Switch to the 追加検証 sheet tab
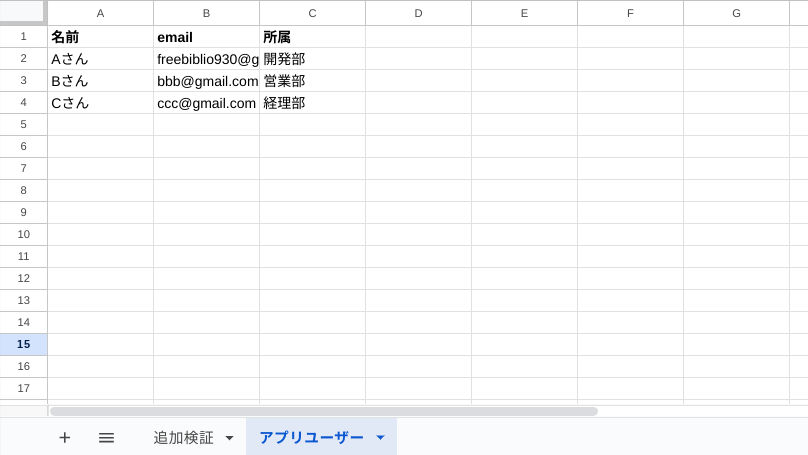Viewport: 808px width, 455px height. (x=183, y=437)
